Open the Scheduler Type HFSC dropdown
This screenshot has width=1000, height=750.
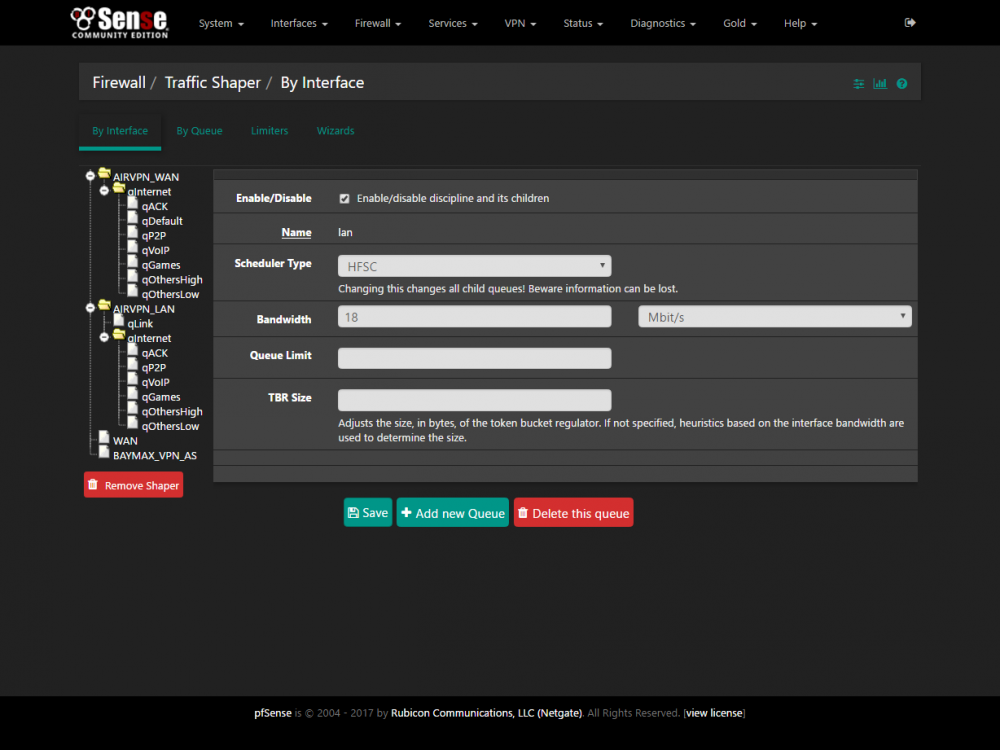click(x=474, y=266)
